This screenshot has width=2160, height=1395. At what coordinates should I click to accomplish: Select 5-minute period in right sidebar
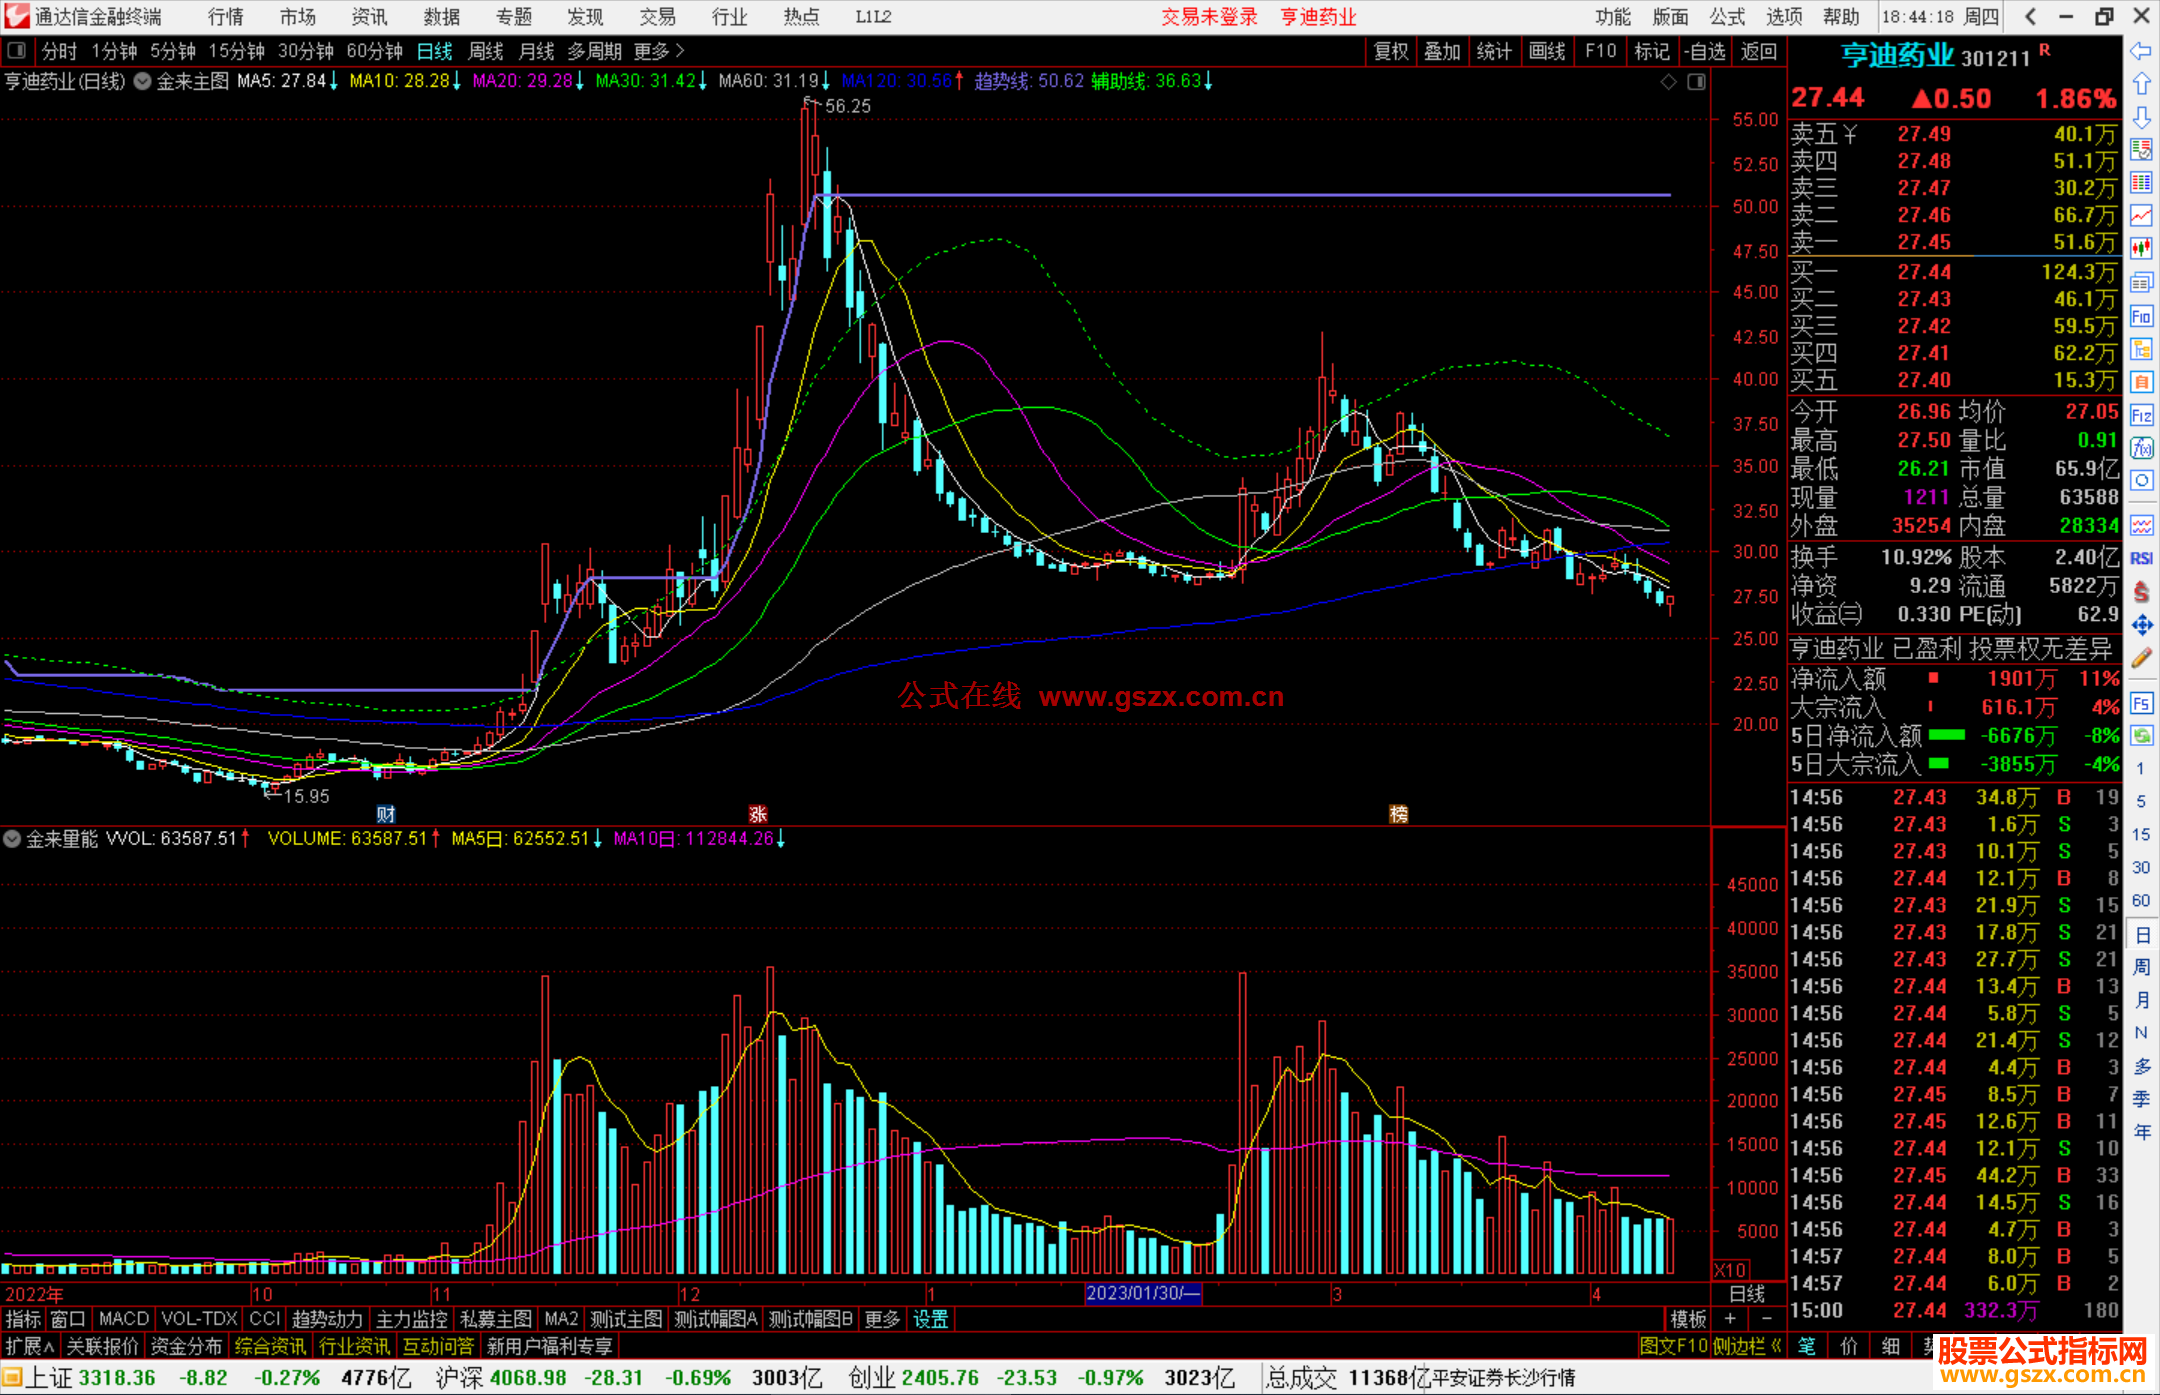2141,802
